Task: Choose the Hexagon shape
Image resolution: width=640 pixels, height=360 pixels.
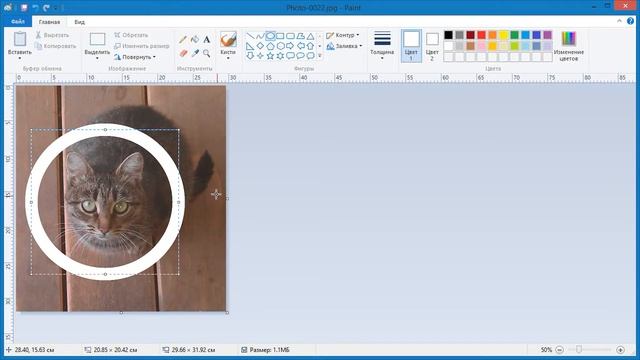Action: 280,46
